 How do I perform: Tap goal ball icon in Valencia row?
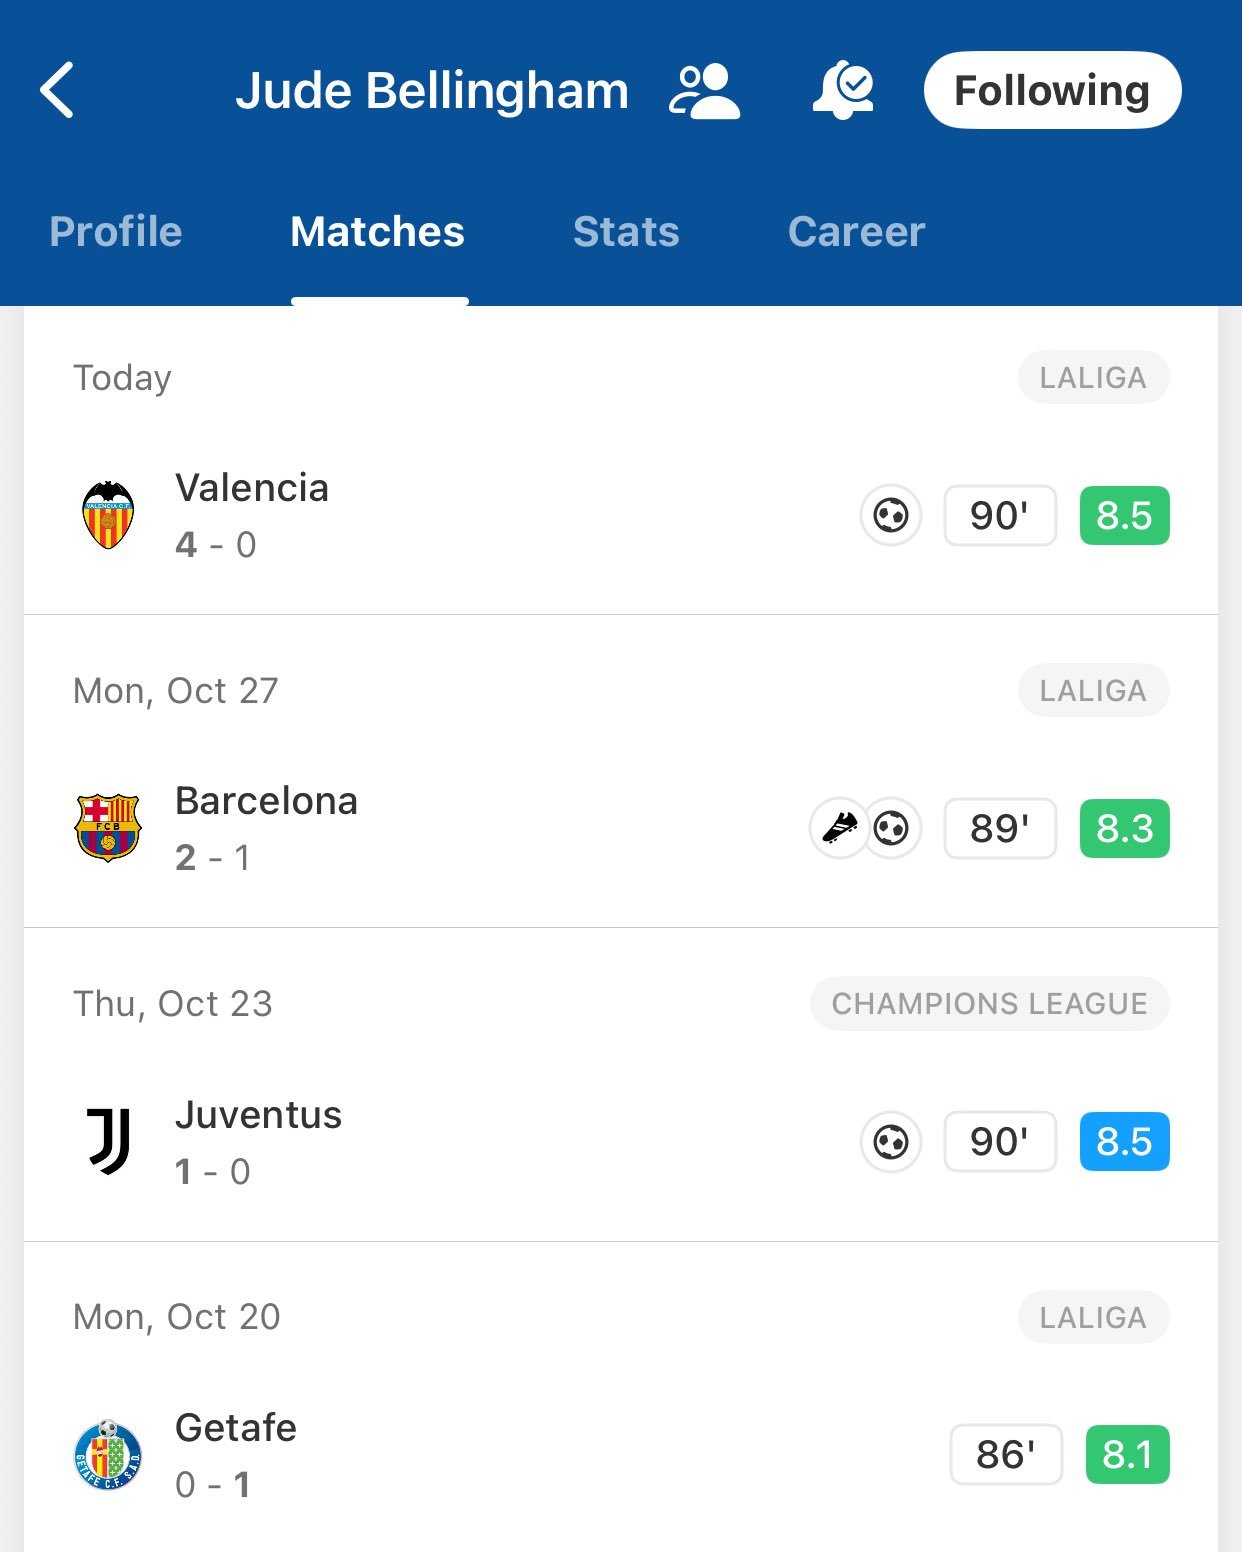[x=890, y=516]
